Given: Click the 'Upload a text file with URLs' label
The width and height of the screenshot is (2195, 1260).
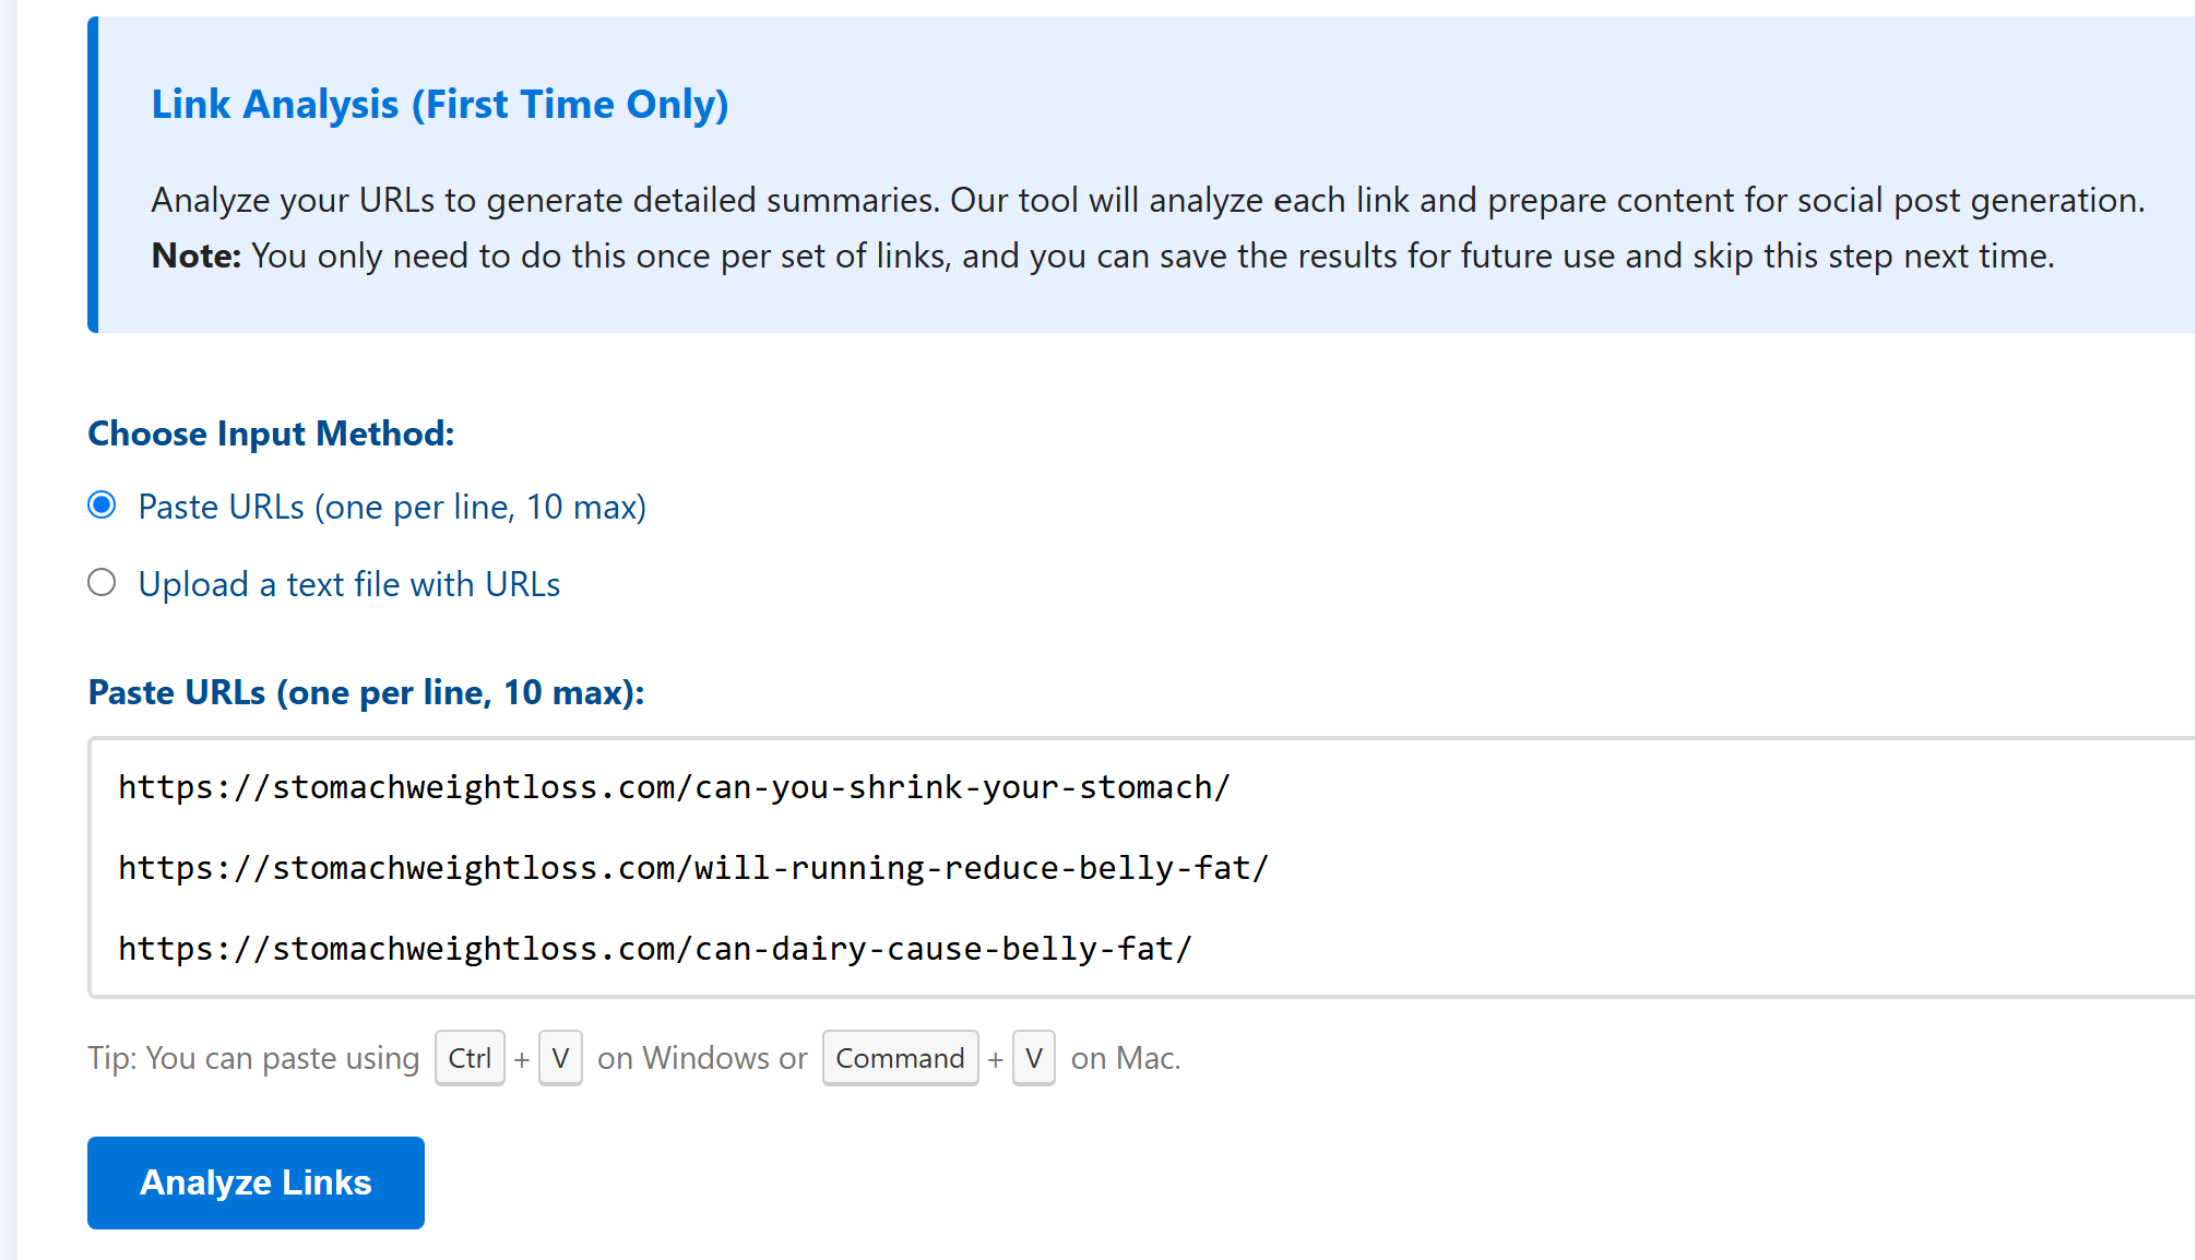Looking at the screenshot, I should coord(348,584).
